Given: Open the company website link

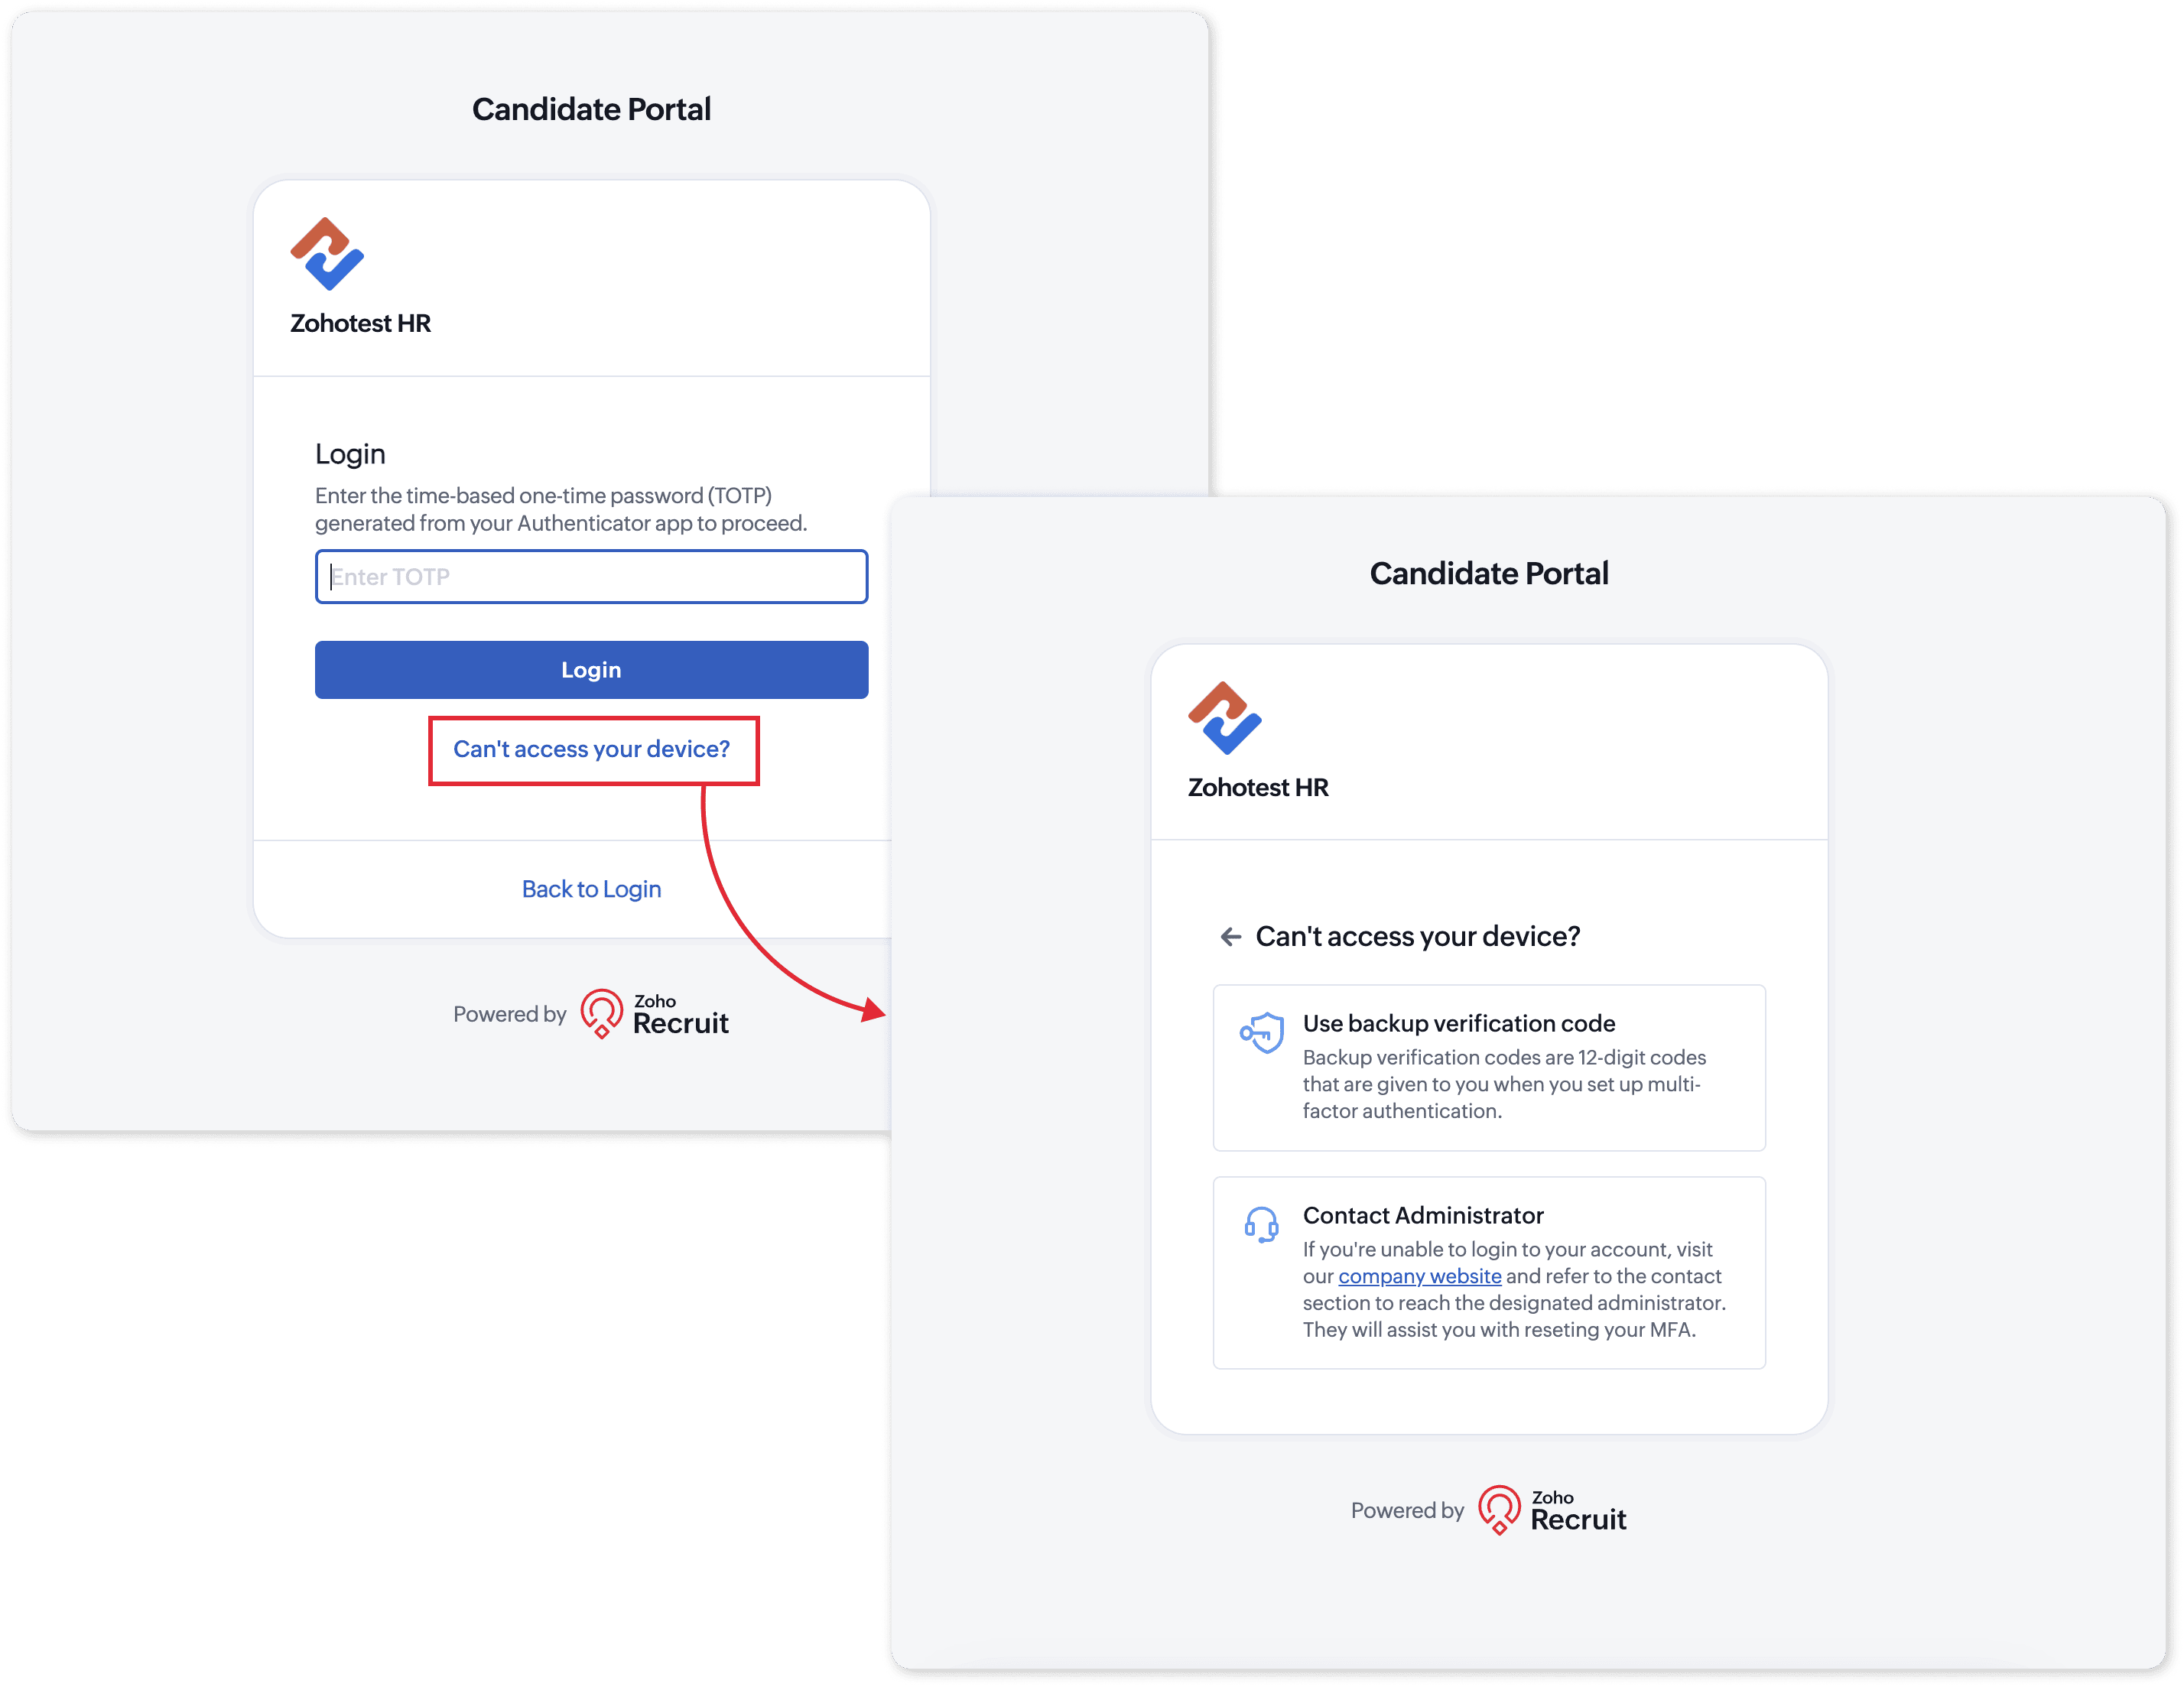Looking at the screenshot, I should [x=1419, y=1276].
